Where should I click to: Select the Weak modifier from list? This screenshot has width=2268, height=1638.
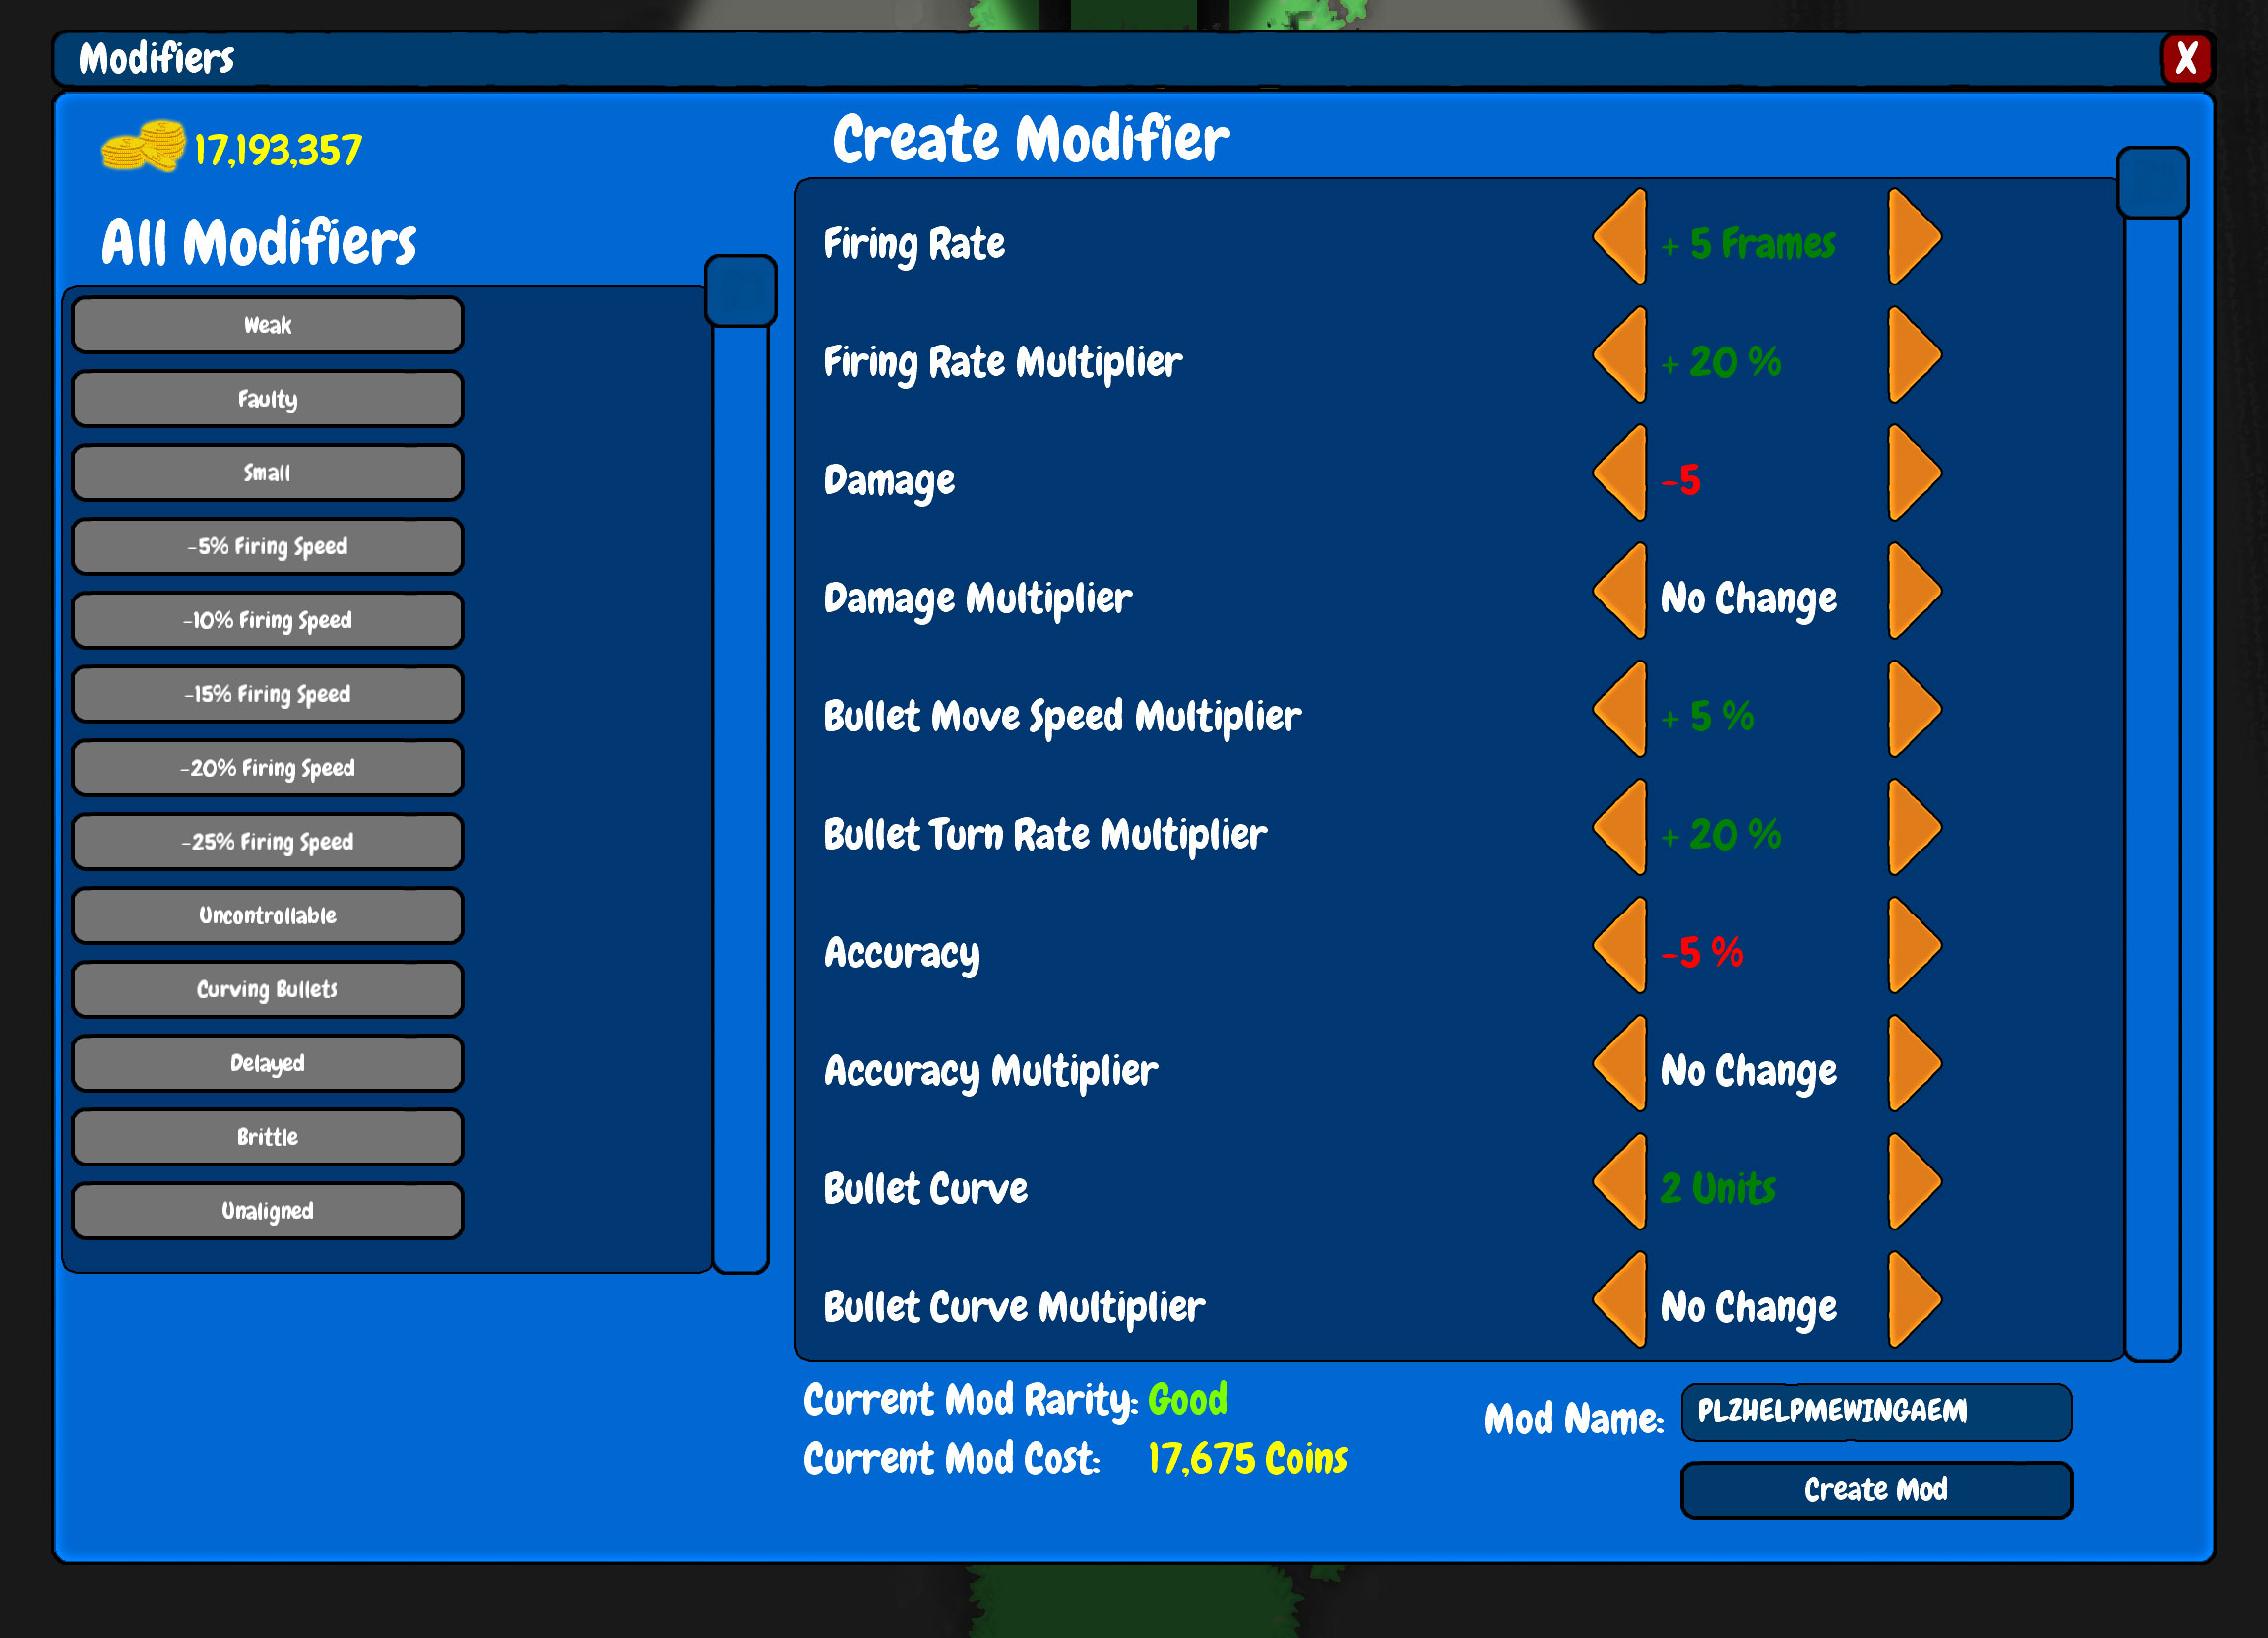coord(268,326)
